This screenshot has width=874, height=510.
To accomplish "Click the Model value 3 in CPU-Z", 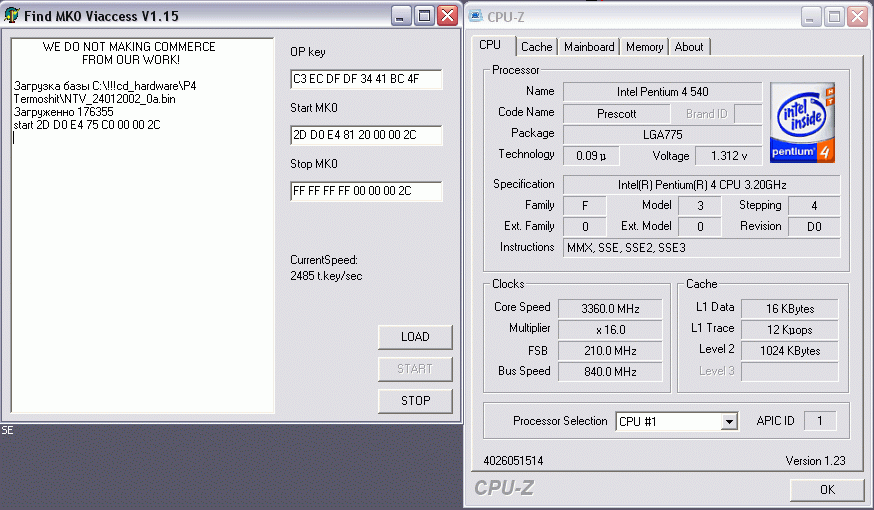I will click(x=700, y=206).
